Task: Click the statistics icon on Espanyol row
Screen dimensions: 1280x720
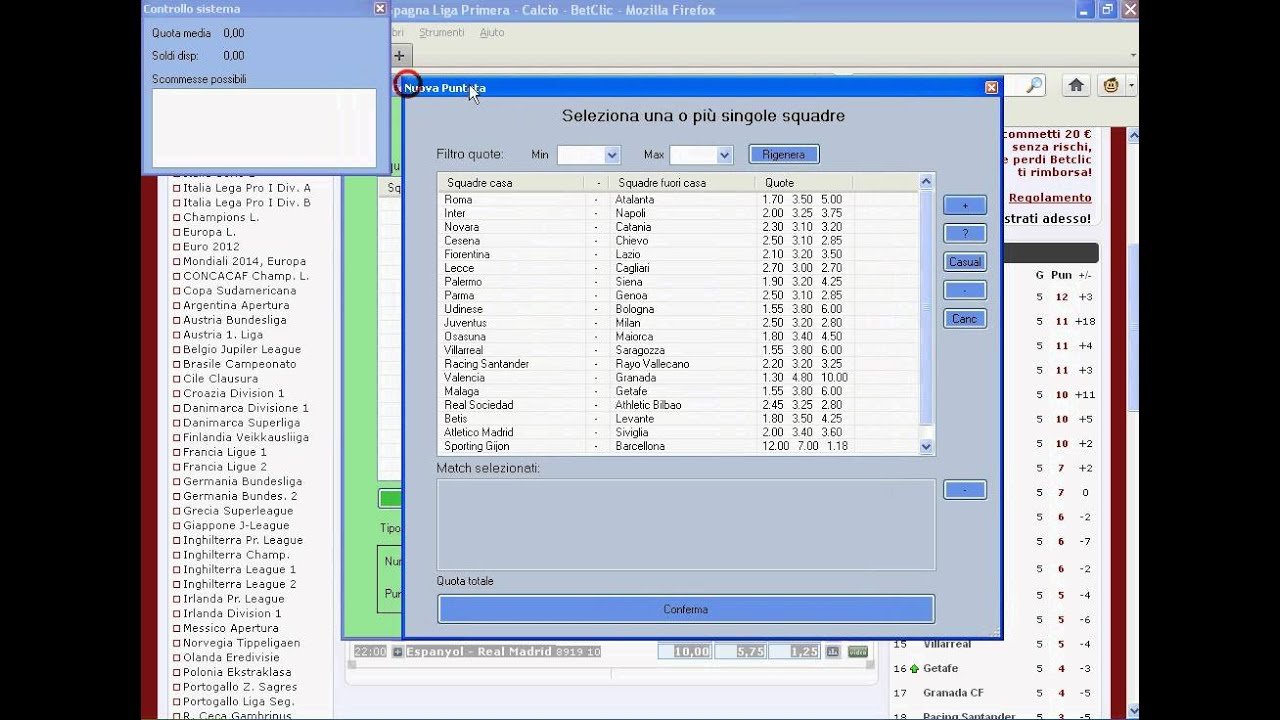Action: coord(832,652)
